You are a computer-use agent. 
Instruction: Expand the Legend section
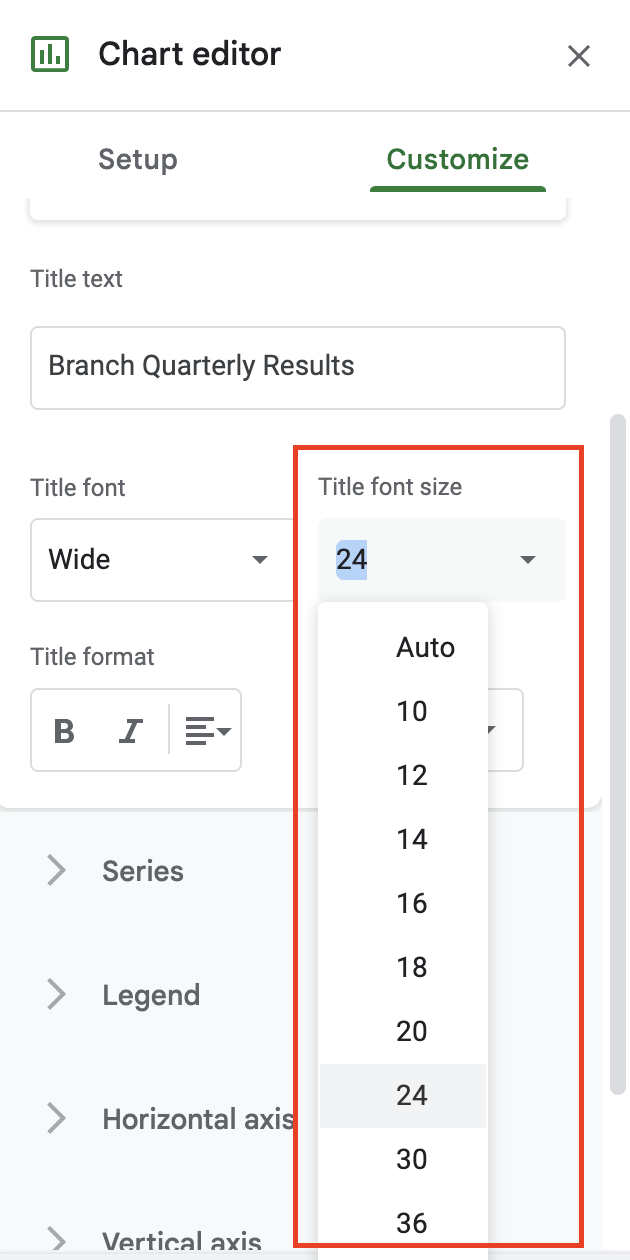(150, 995)
